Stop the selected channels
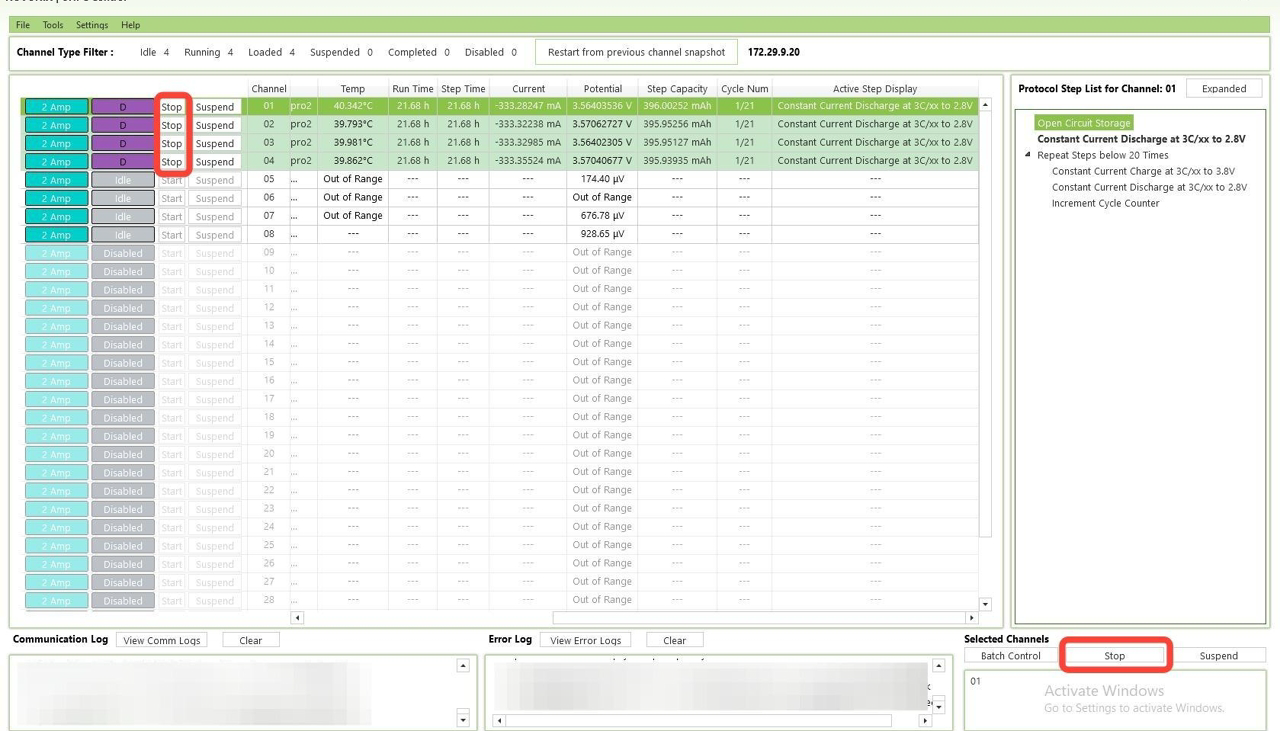 (x=1115, y=656)
